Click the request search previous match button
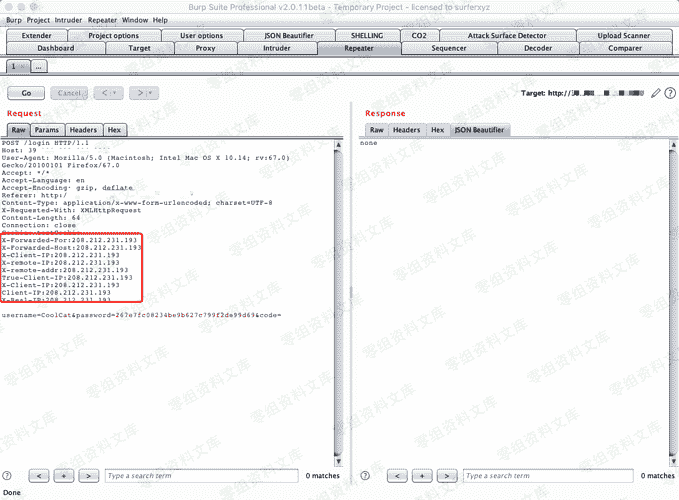The height and width of the screenshot is (500, 679). 39,476
